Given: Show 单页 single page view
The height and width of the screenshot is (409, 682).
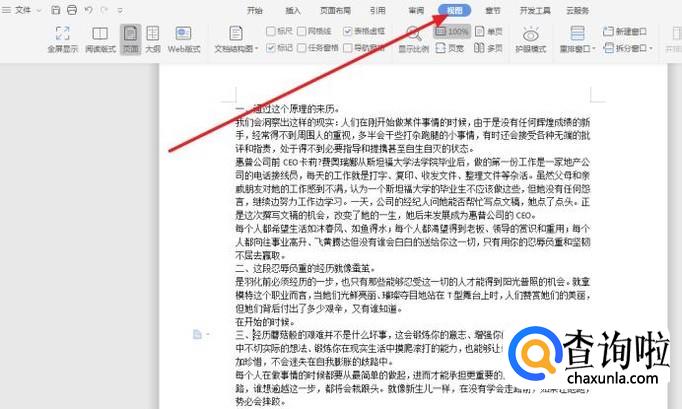Looking at the screenshot, I should (x=488, y=31).
